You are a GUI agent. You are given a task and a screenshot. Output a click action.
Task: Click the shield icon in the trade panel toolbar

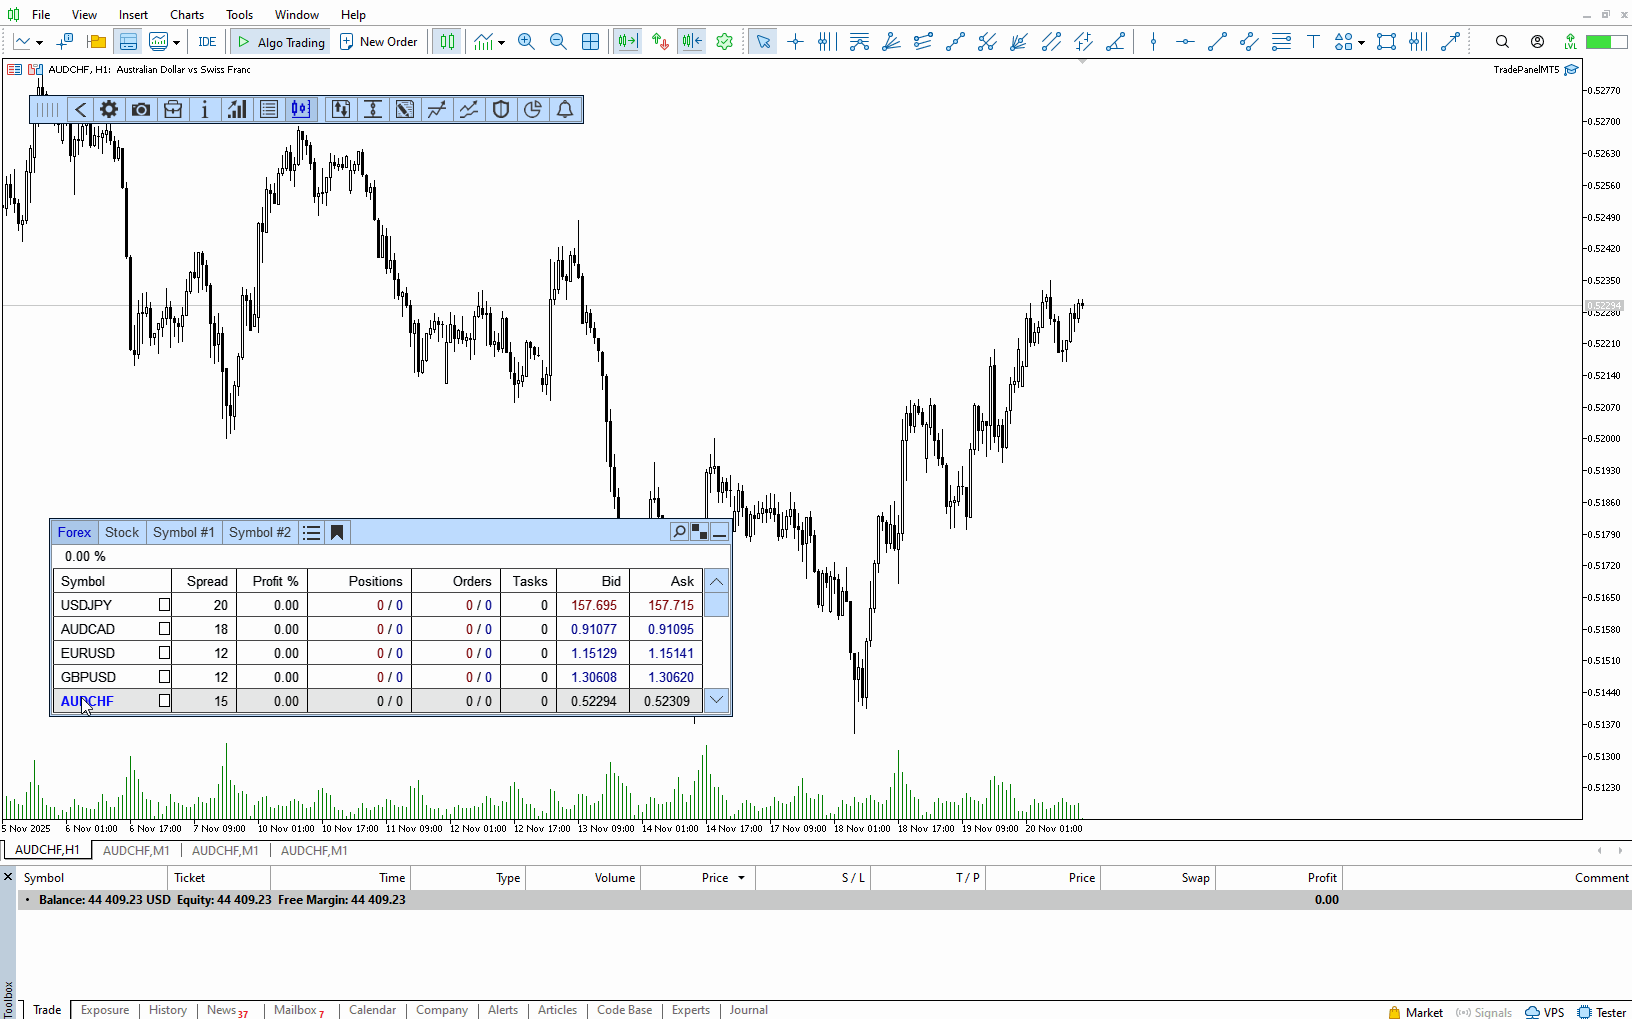coord(501,110)
